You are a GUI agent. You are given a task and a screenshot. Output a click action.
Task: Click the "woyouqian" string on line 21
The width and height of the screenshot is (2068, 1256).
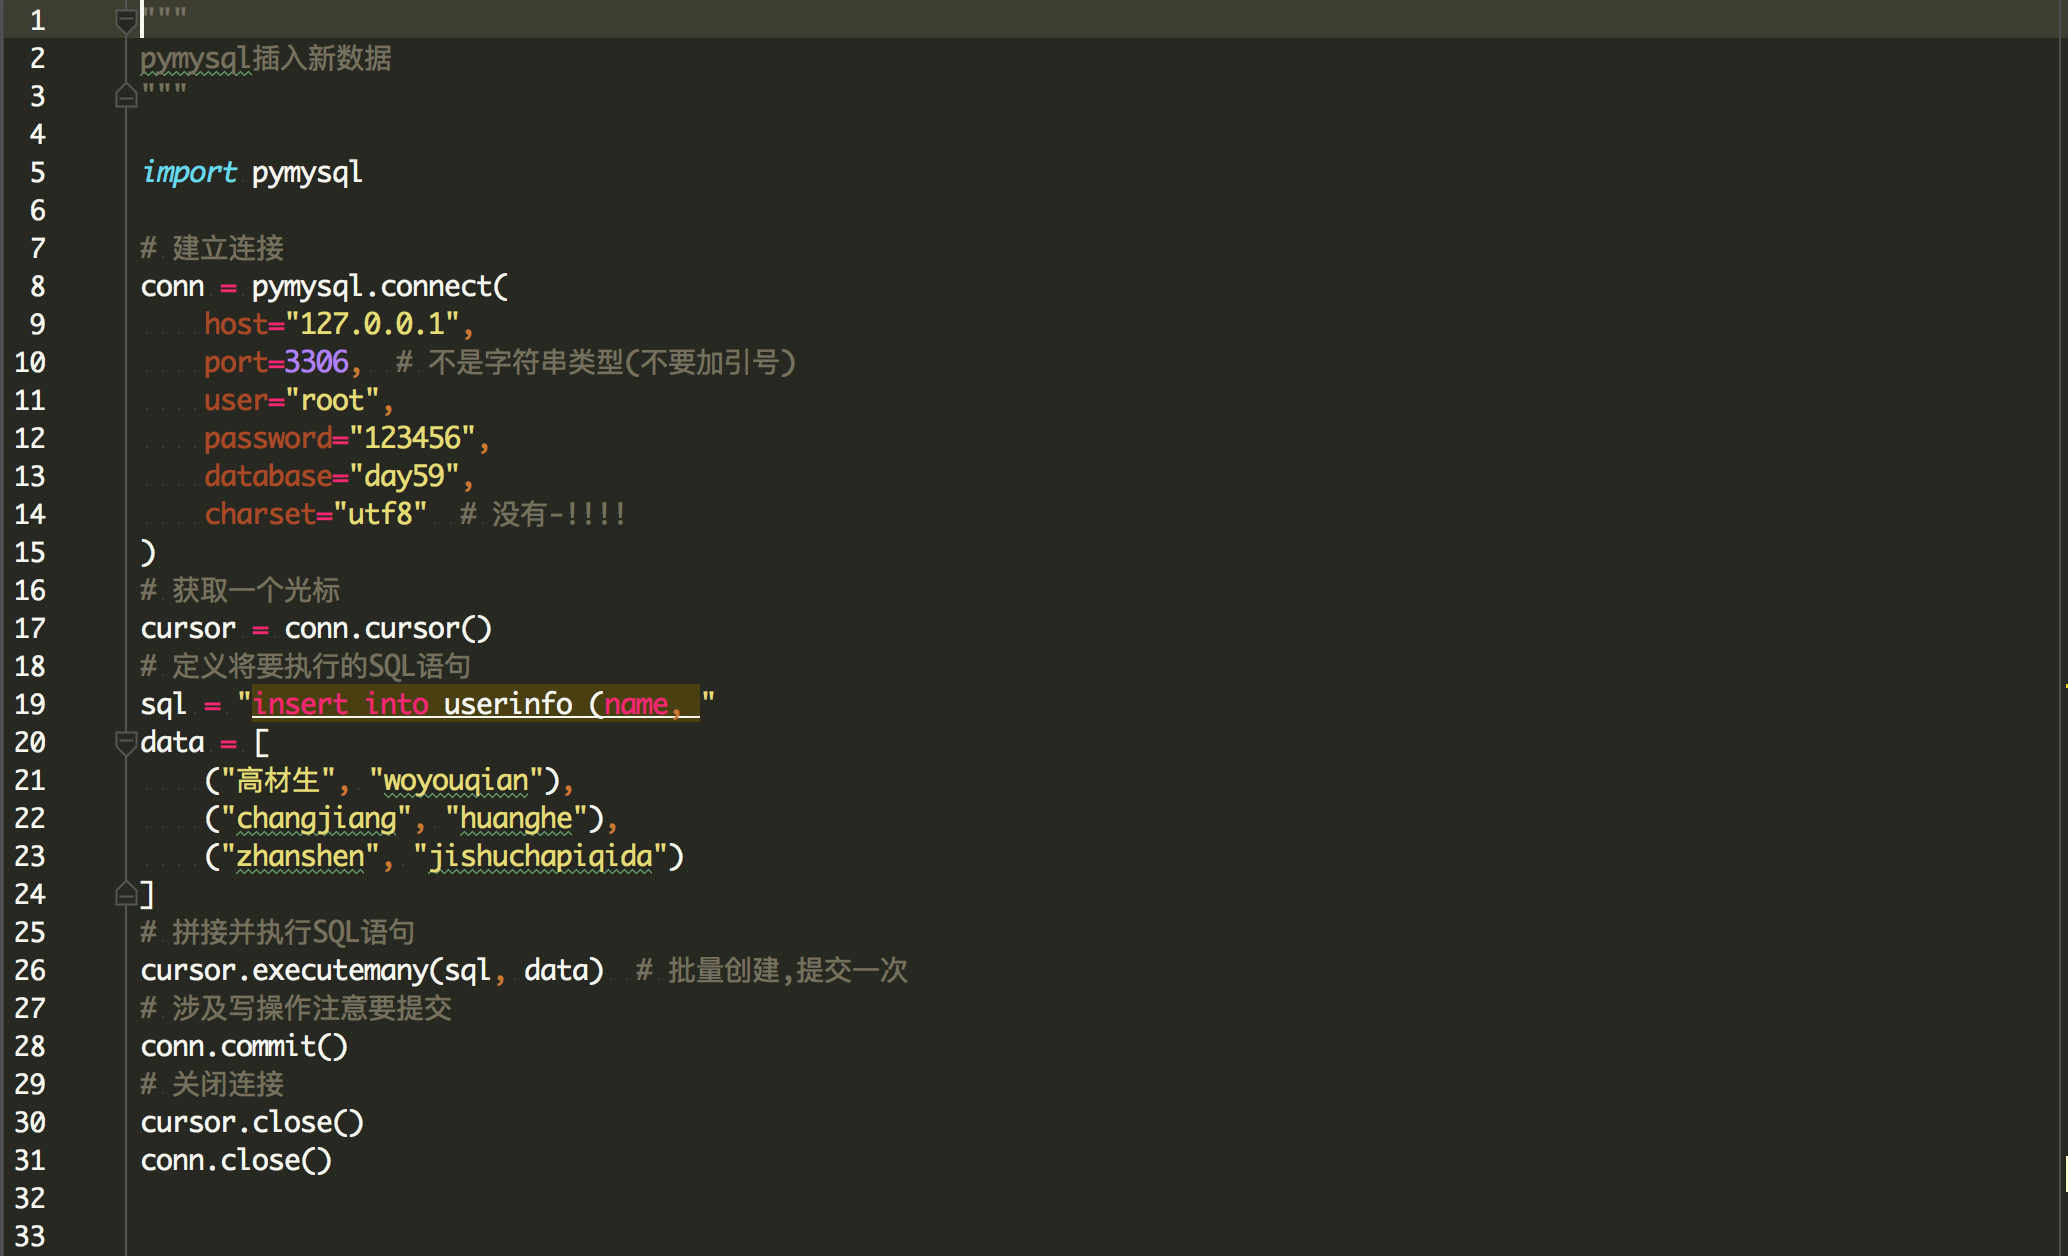point(456,780)
